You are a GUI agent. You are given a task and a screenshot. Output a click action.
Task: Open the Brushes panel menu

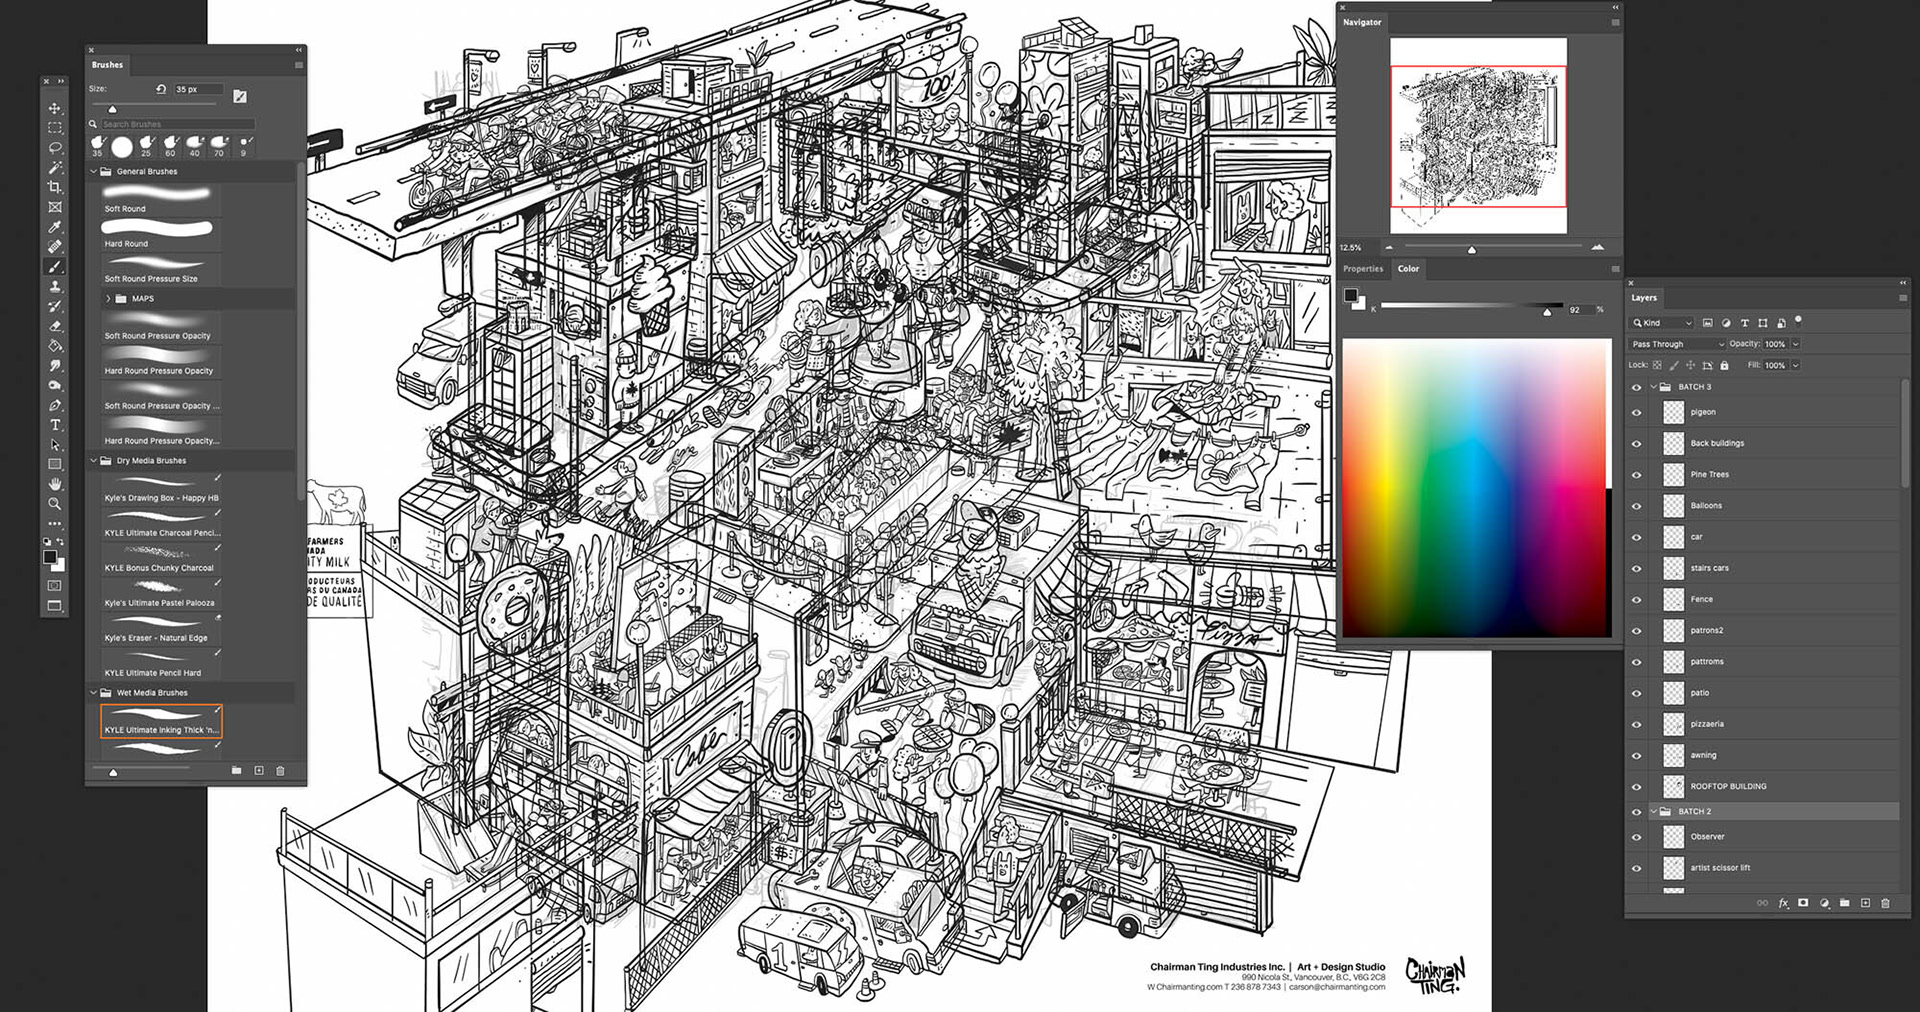click(298, 65)
